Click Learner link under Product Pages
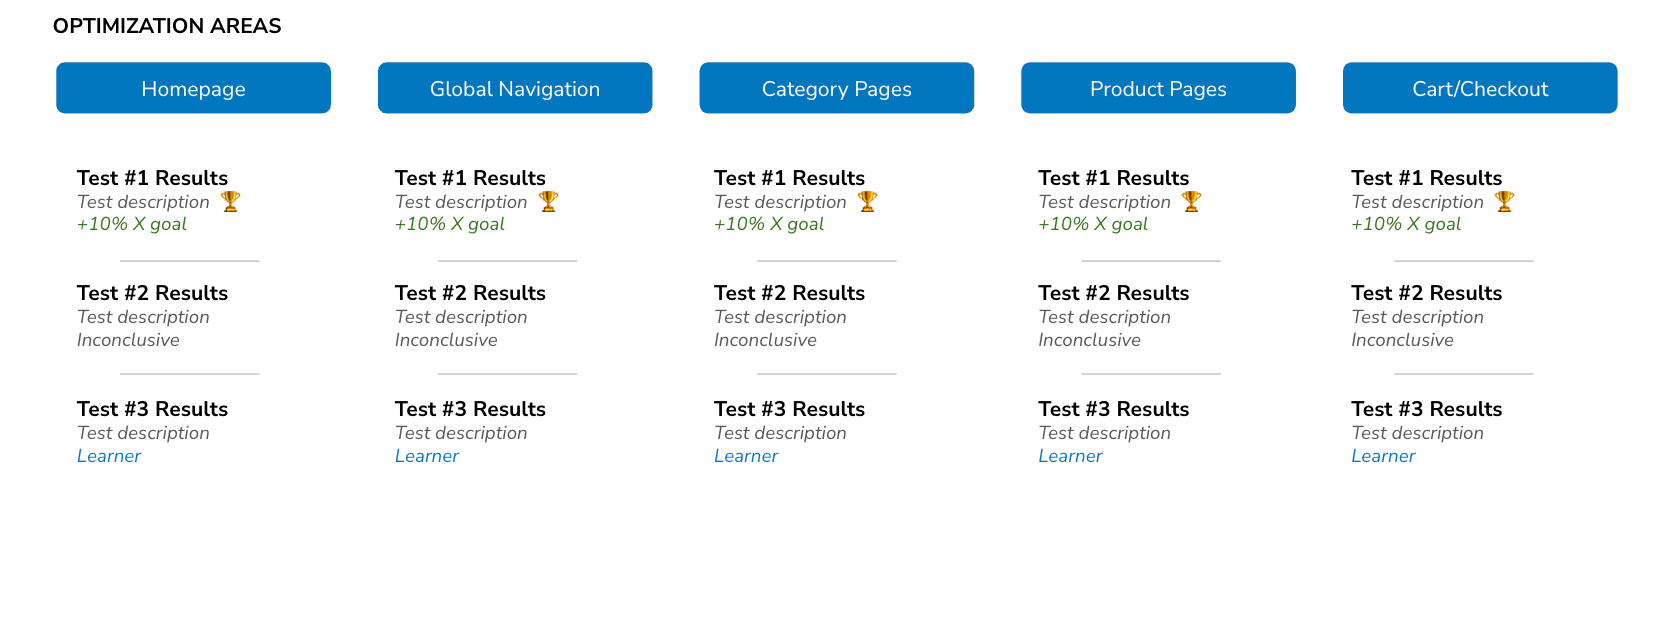Viewport: 1662px width, 618px height. pos(1070,456)
